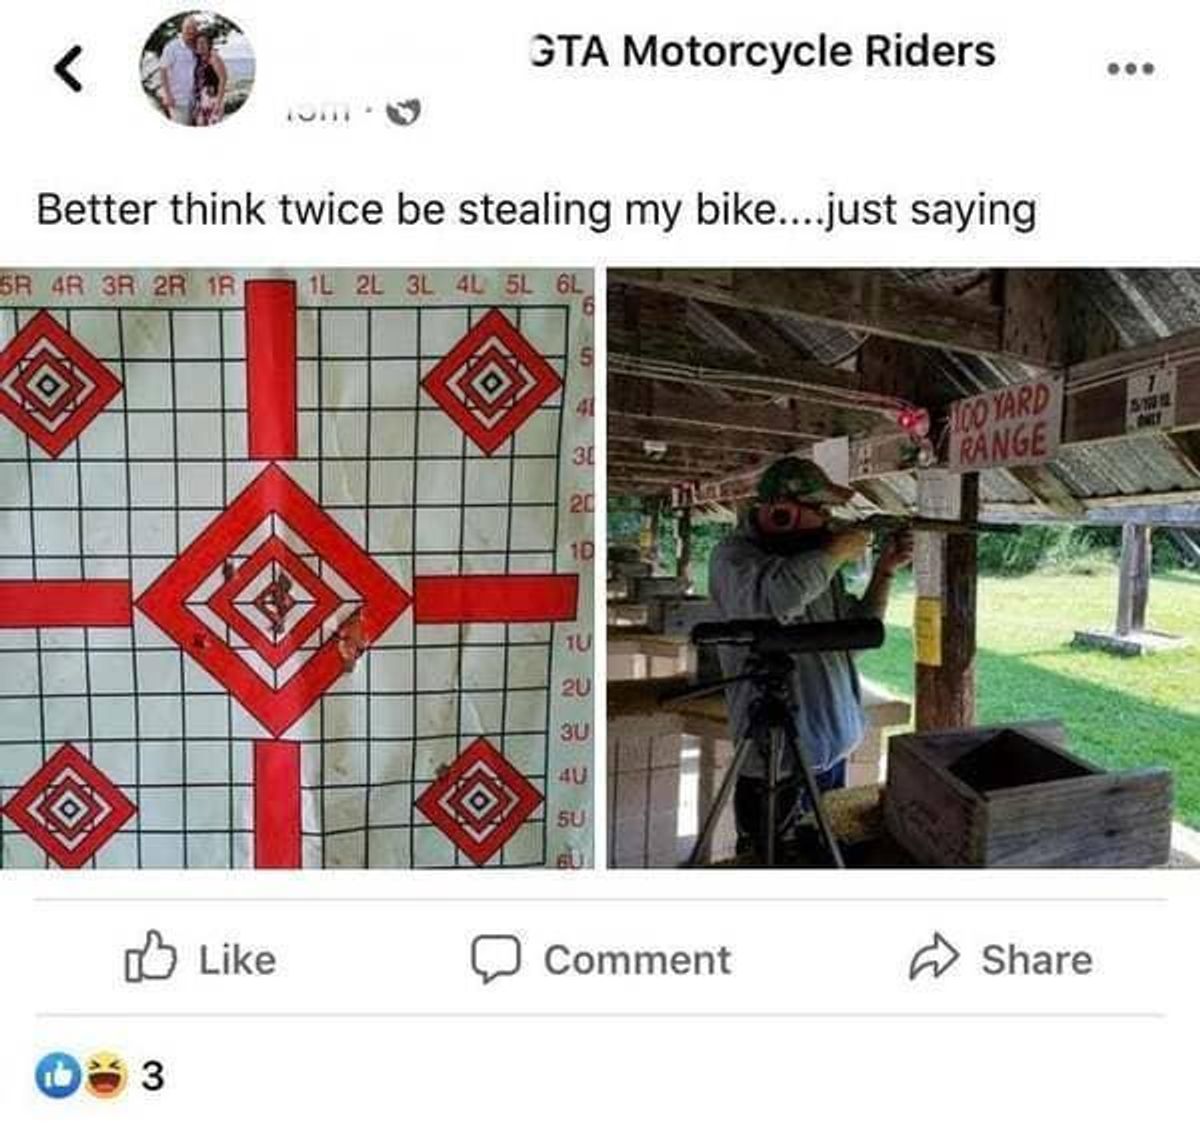The height and width of the screenshot is (1146, 1200).
Task: Click the globe privacy icon
Action: [403, 112]
